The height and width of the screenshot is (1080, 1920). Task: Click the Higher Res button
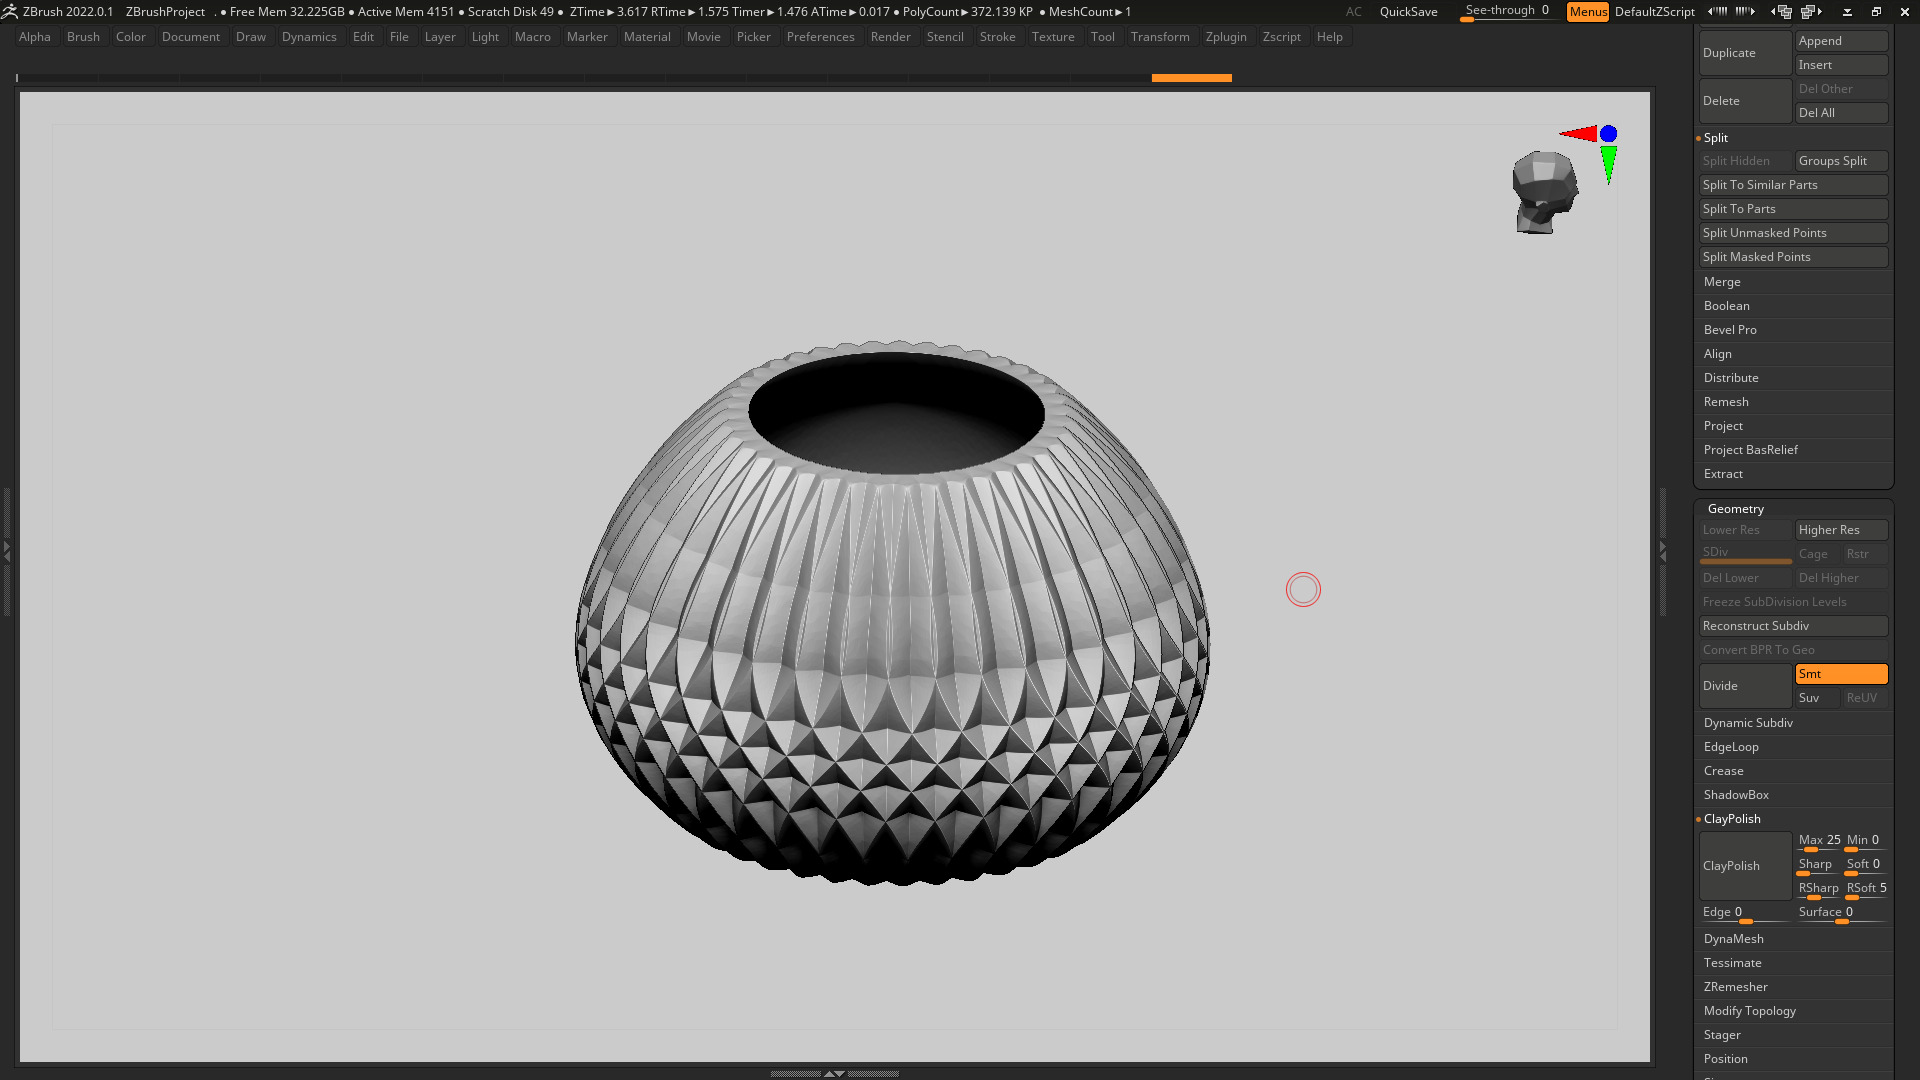[1841, 530]
